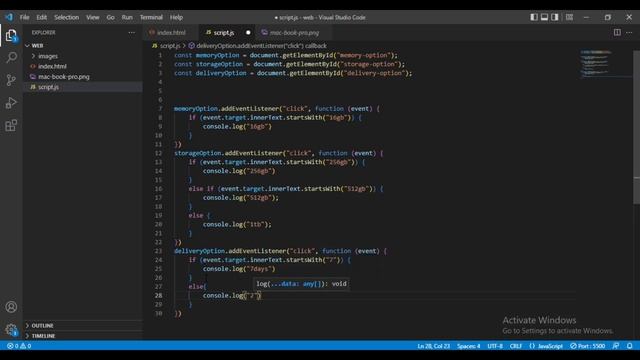Go to line via Ln 28, Col 23

(x=433, y=346)
